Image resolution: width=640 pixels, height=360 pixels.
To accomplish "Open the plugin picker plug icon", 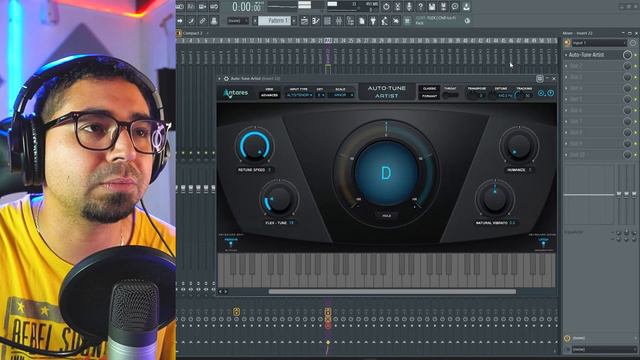I will pyautogui.click(x=373, y=21).
